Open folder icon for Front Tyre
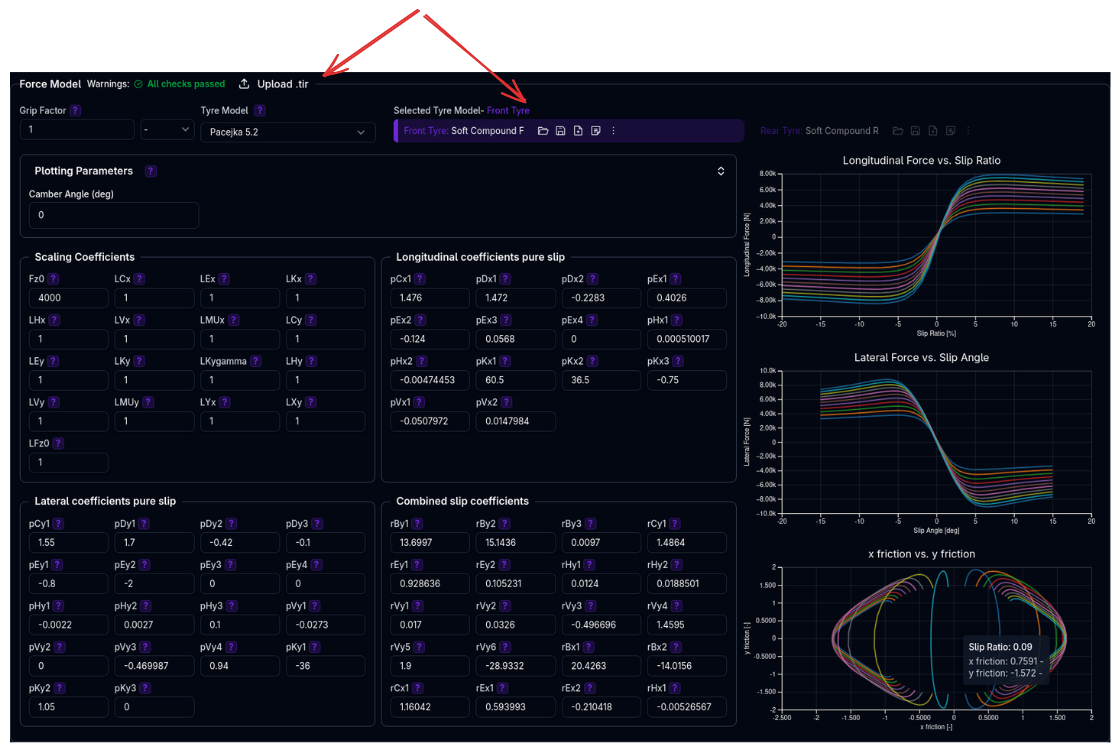Screen dimensions: 1120x752 click(x=543, y=131)
